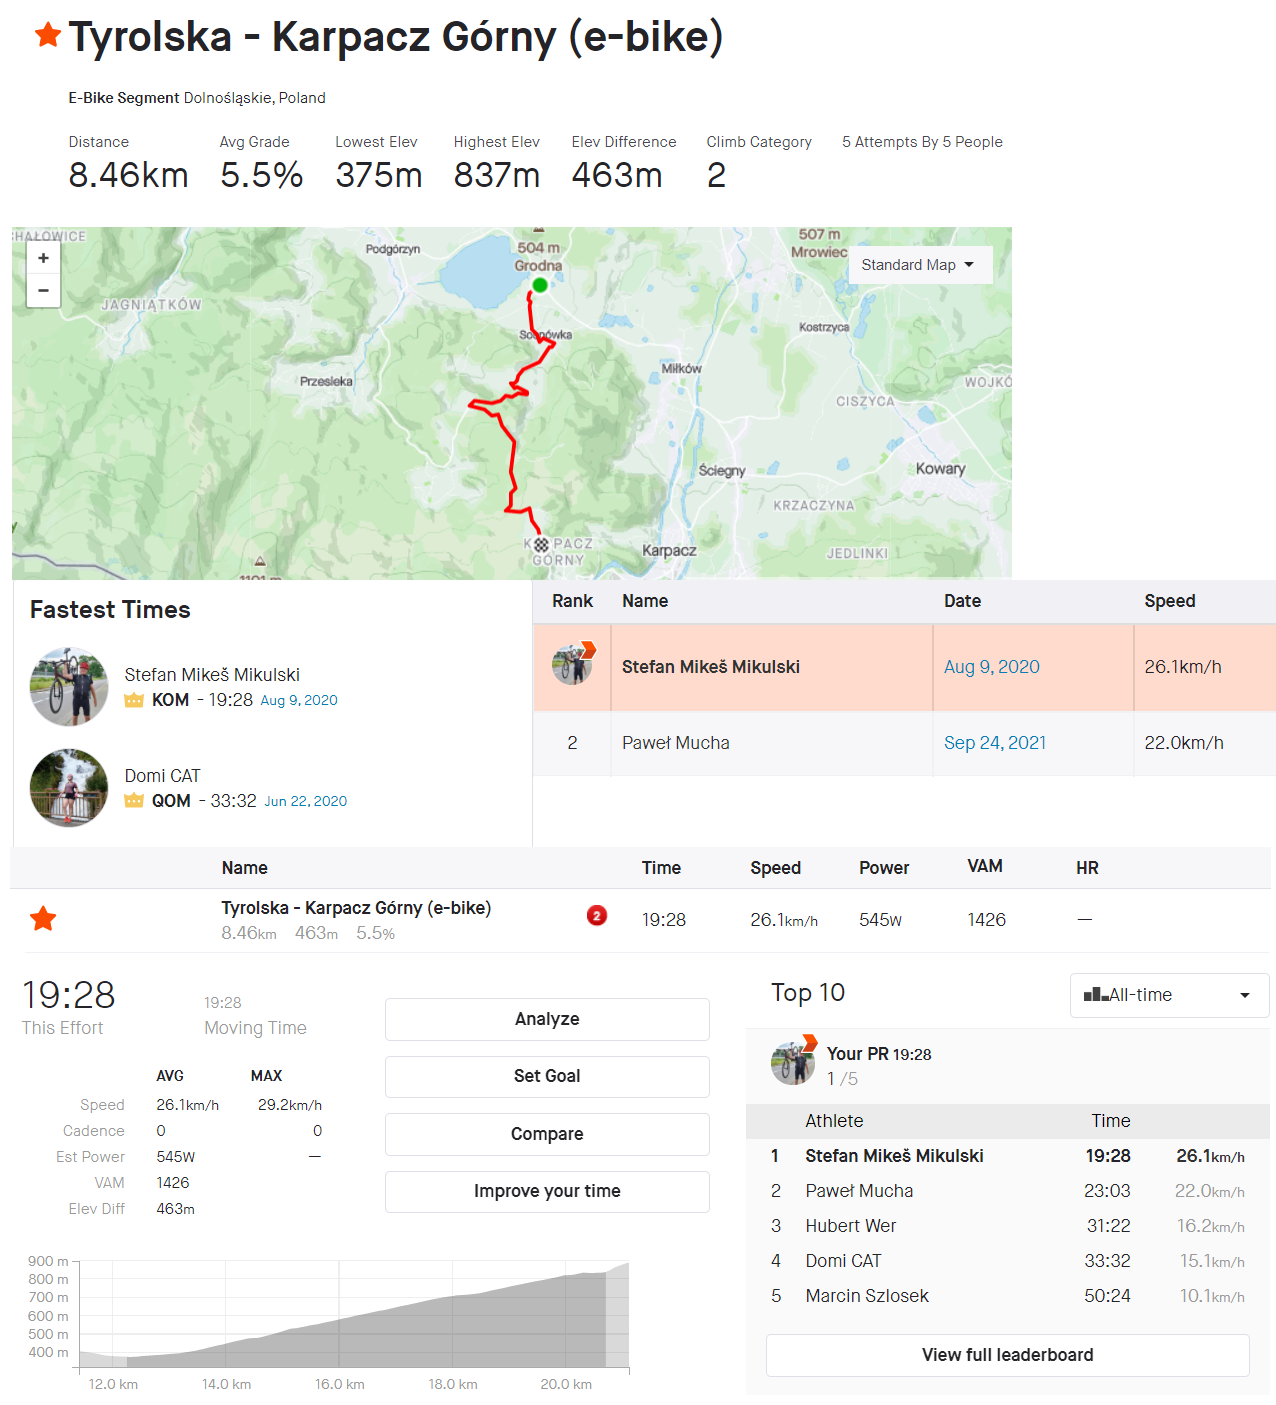Viewport: 1276px width, 1405px height.
Task: Open Domi CAT's profile photo
Action: coord(69,787)
